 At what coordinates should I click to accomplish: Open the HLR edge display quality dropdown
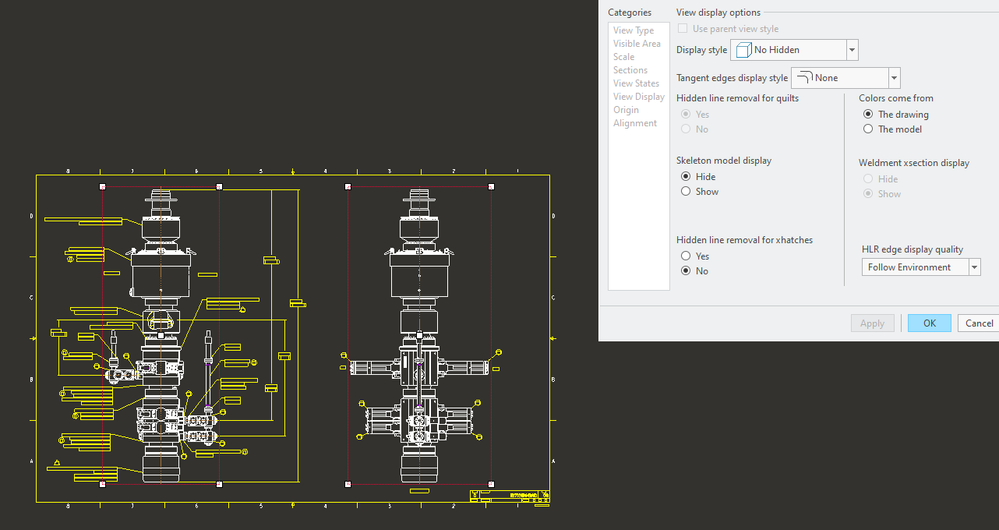[921, 267]
